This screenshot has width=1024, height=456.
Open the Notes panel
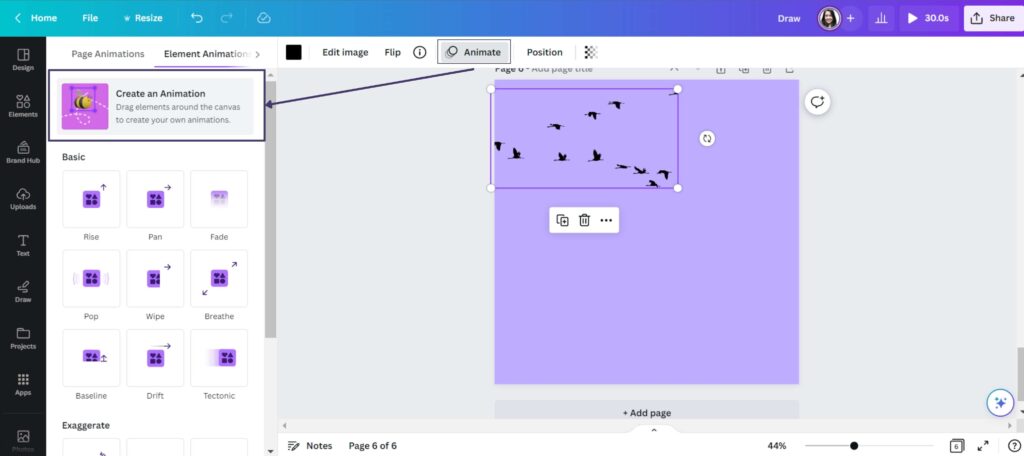(310, 446)
